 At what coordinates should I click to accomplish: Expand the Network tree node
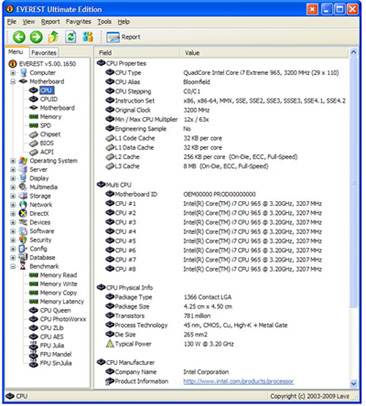coord(13,205)
